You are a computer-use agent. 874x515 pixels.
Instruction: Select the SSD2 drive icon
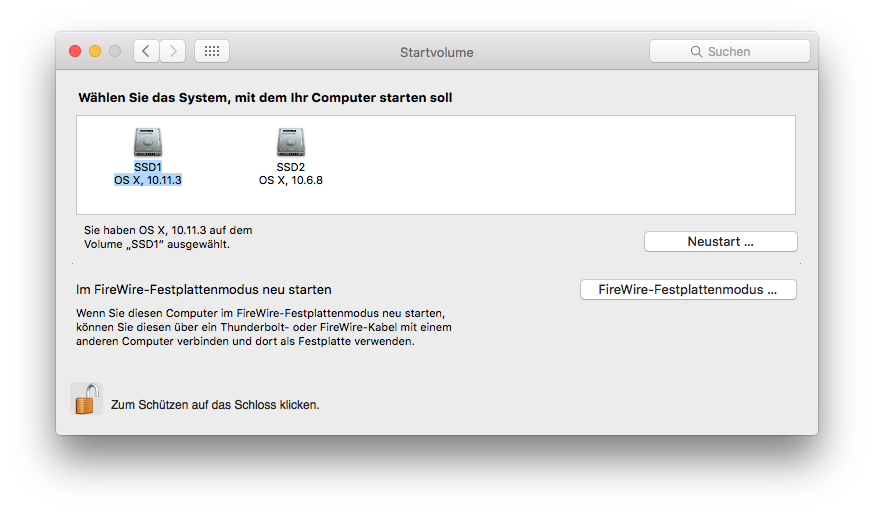pyautogui.click(x=291, y=142)
